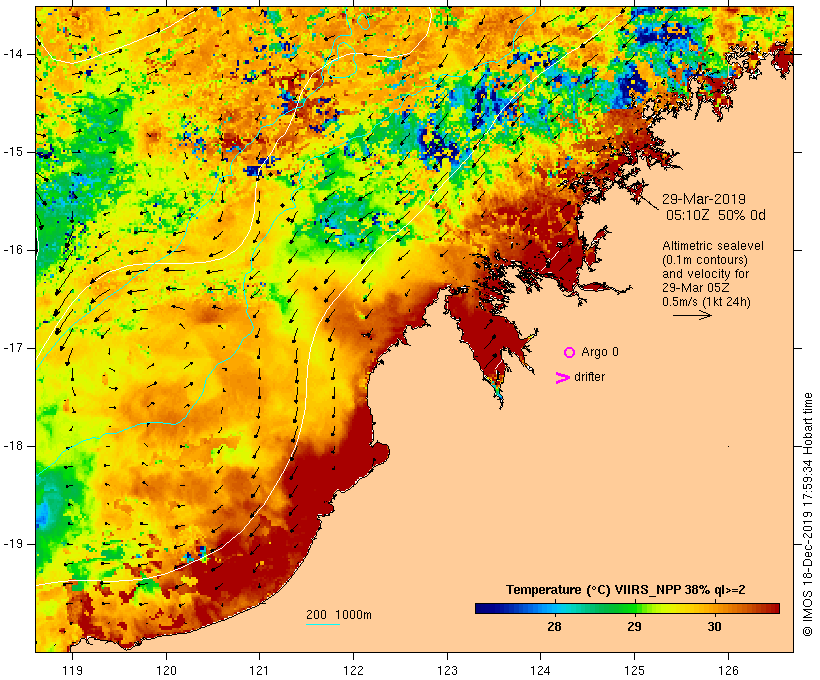Click the 'Argo 0' legend label
Screen dimensions: 820x680
tap(600, 352)
